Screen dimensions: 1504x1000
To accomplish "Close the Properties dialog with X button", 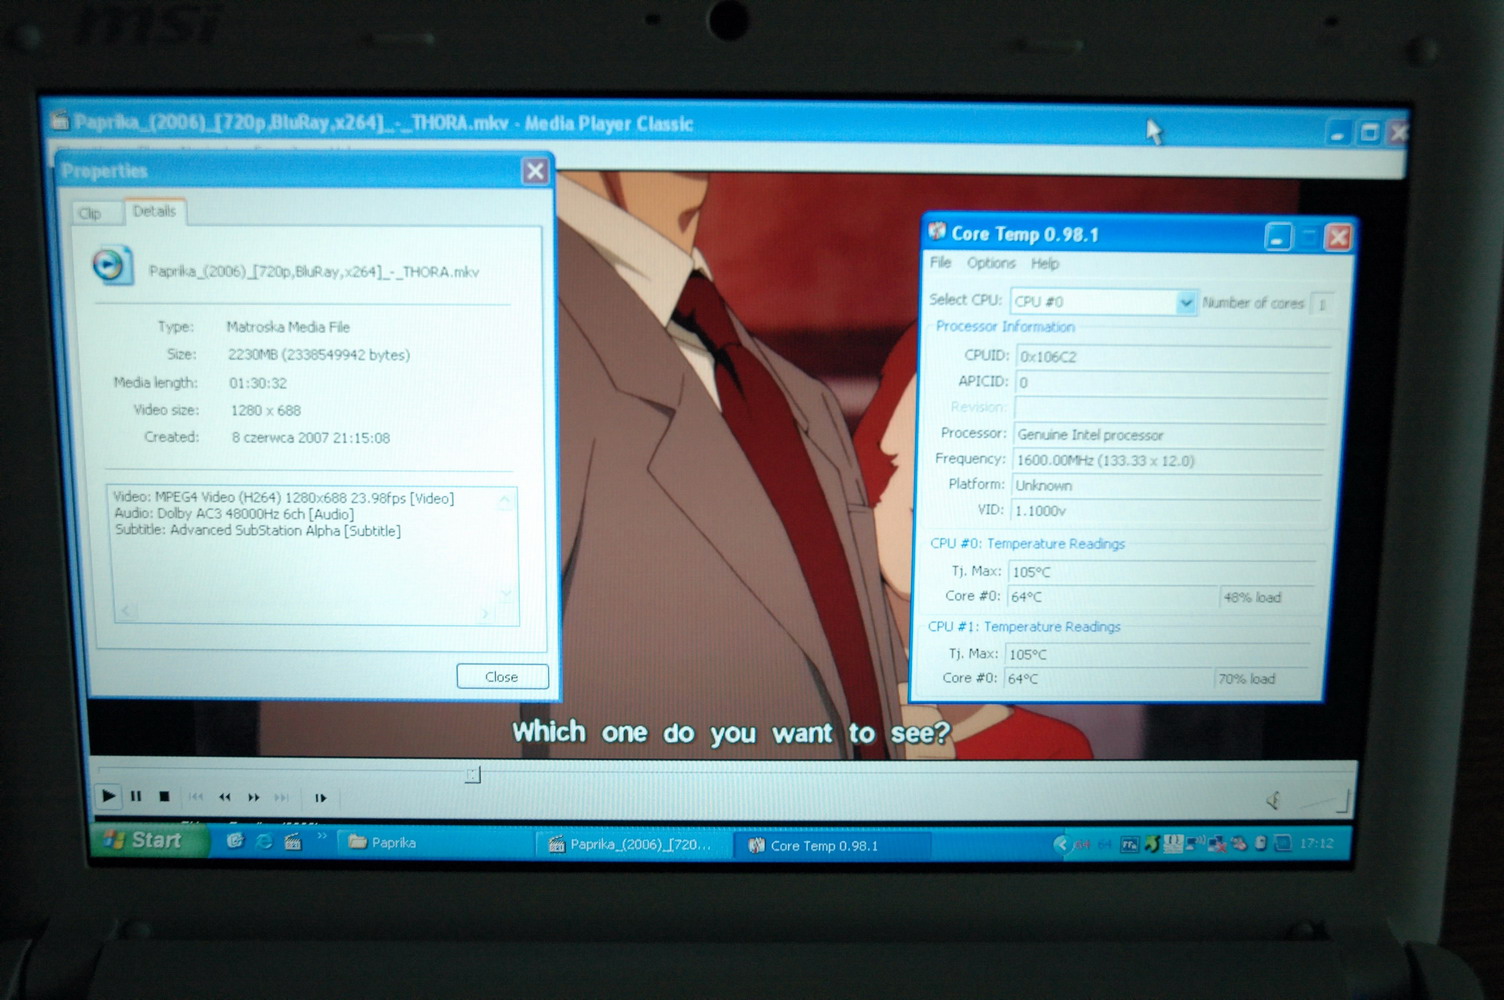I will click(535, 170).
